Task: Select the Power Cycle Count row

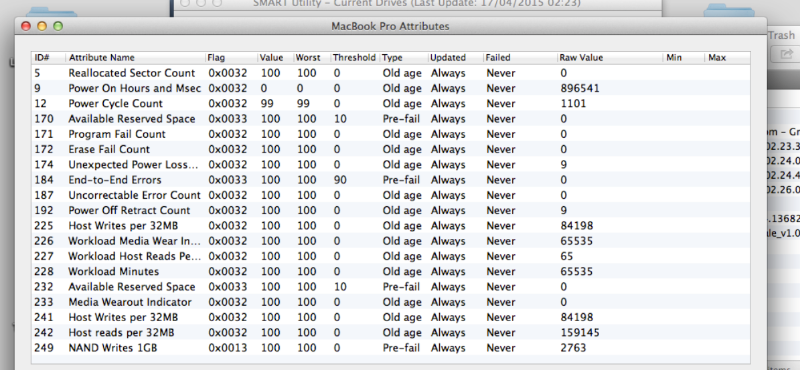Action: [x=391, y=104]
